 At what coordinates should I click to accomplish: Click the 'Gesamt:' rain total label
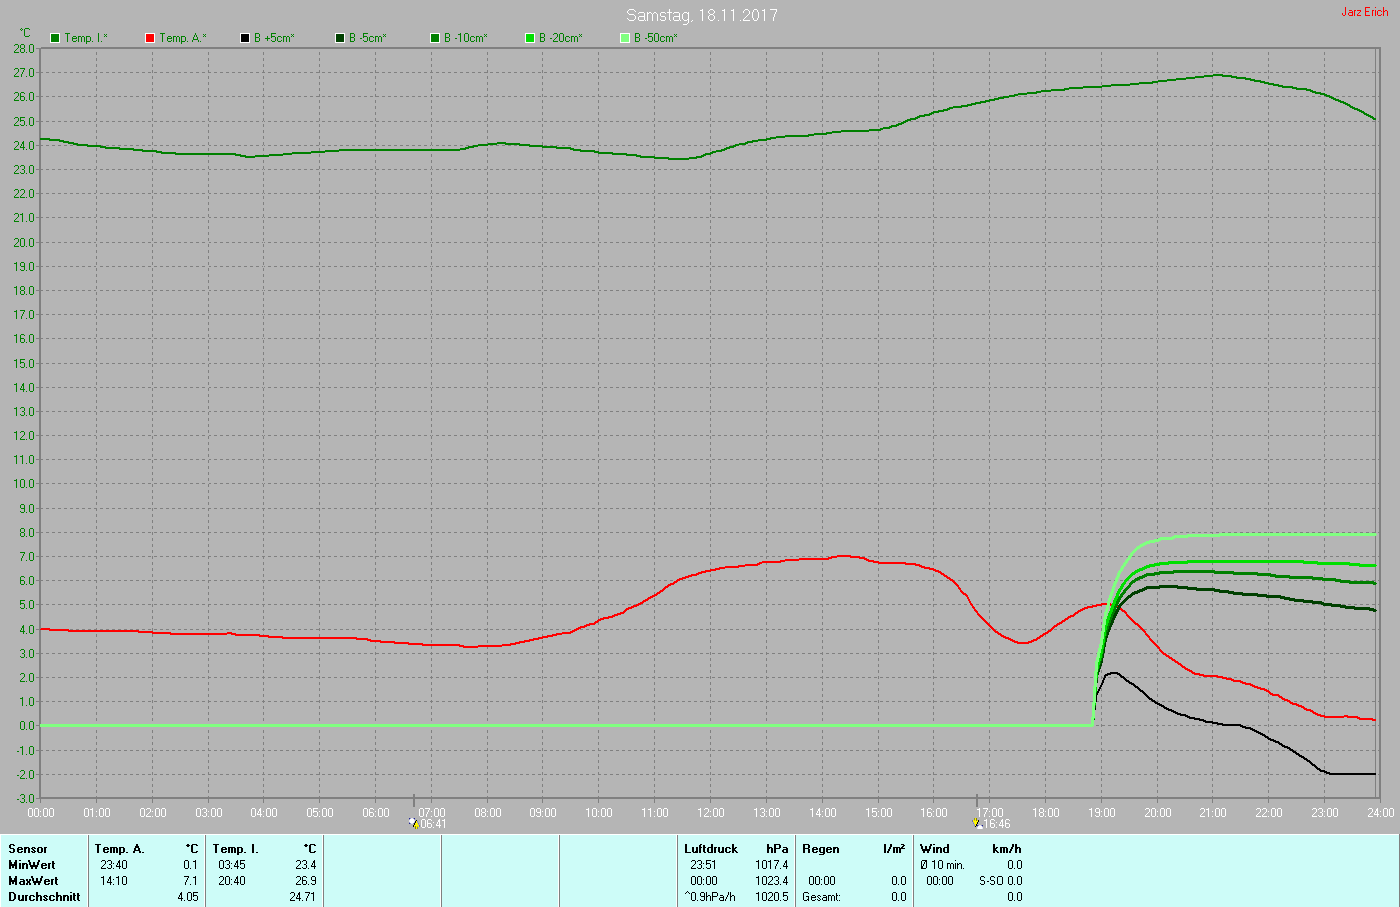point(822,897)
